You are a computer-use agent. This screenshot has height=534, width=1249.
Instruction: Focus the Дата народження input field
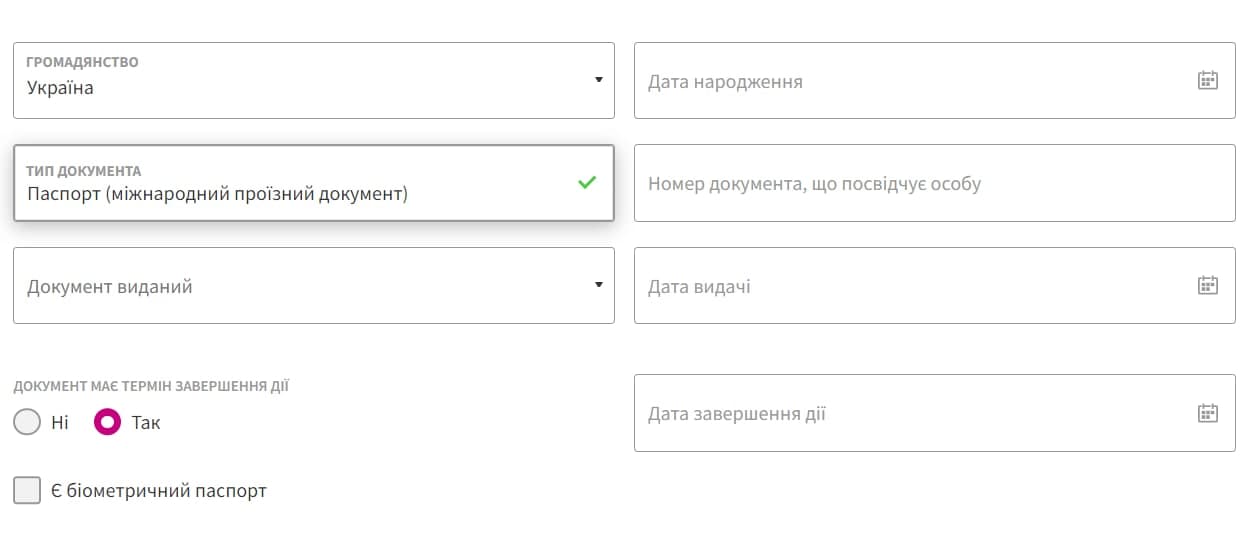tap(900, 81)
